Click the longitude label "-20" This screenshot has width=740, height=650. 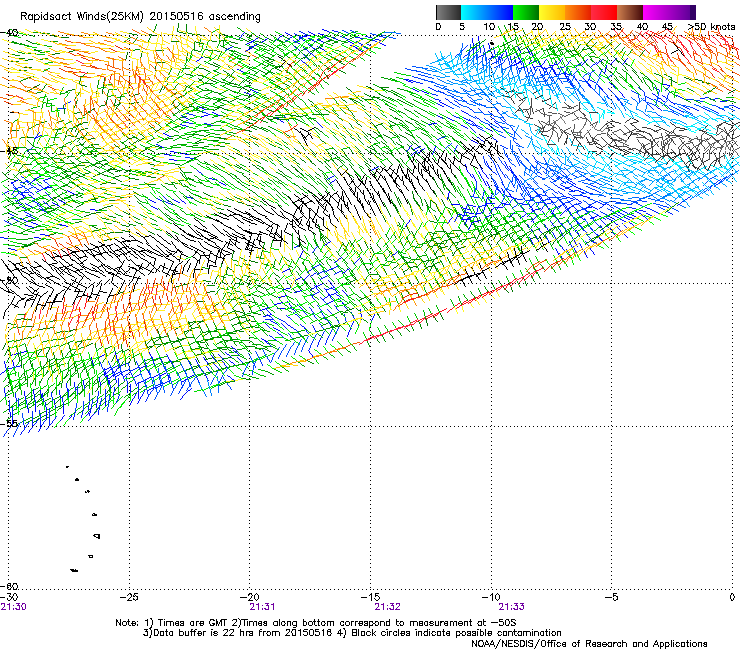point(250,597)
